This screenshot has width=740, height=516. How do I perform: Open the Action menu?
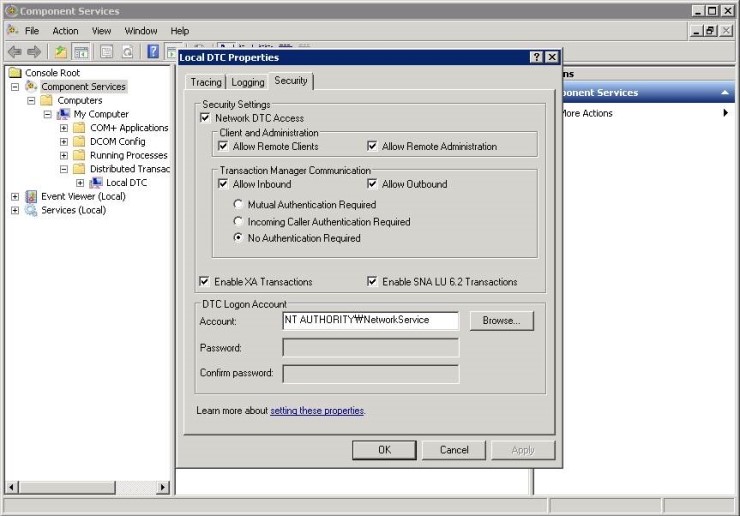65,31
